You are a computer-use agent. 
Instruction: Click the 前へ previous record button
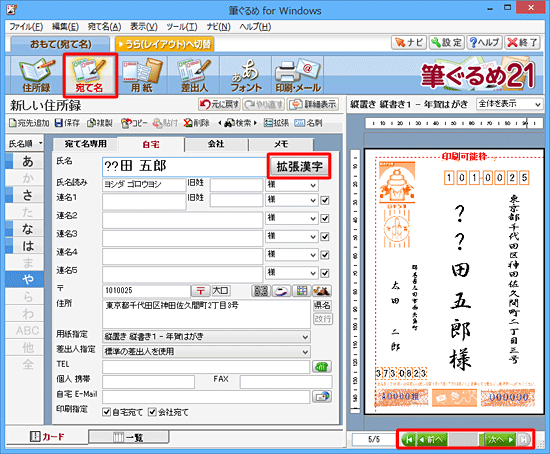432,439
